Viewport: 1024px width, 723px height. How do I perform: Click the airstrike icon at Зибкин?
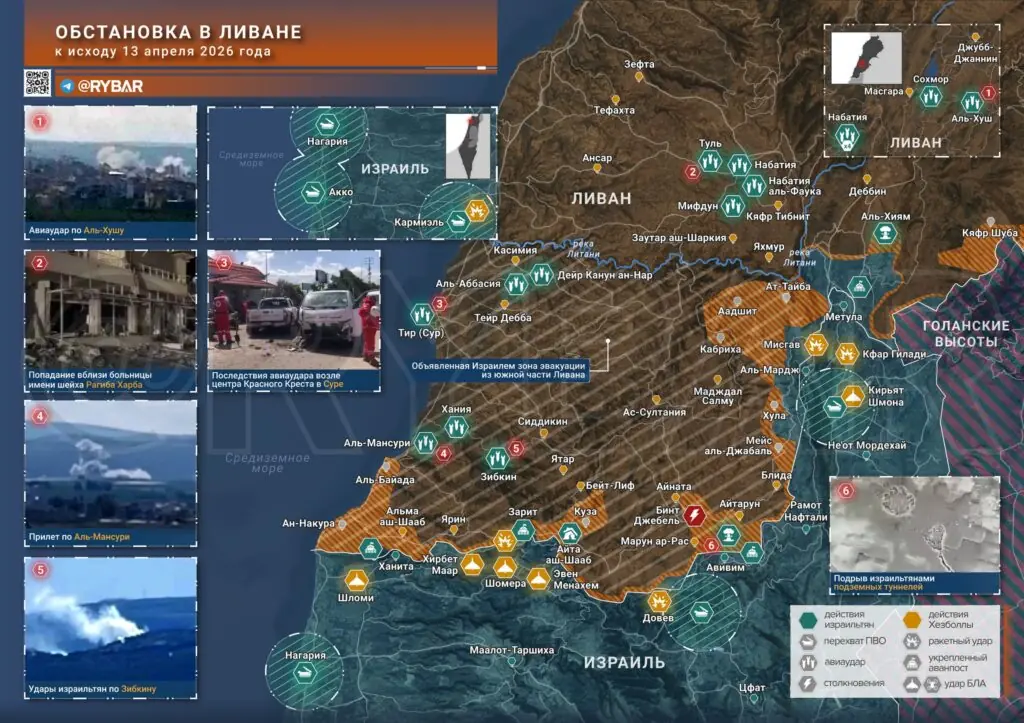(x=495, y=458)
